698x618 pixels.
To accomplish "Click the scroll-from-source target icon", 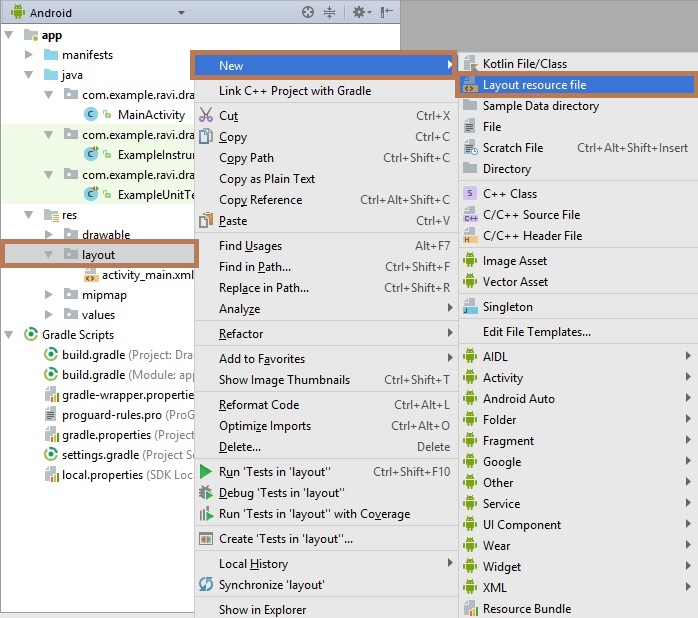I will click(x=308, y=12).
